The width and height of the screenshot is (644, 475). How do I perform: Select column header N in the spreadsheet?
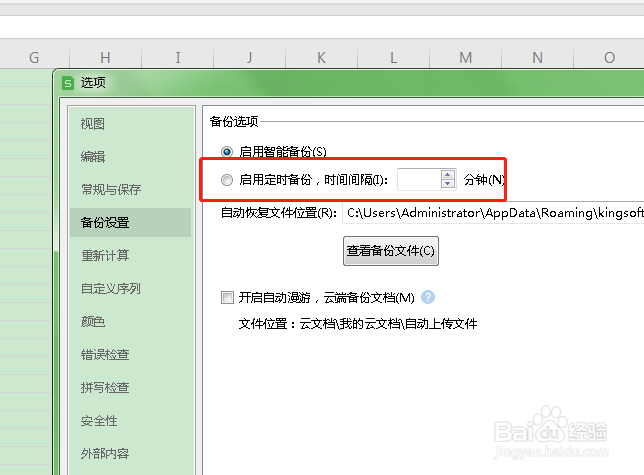(537, 58)
